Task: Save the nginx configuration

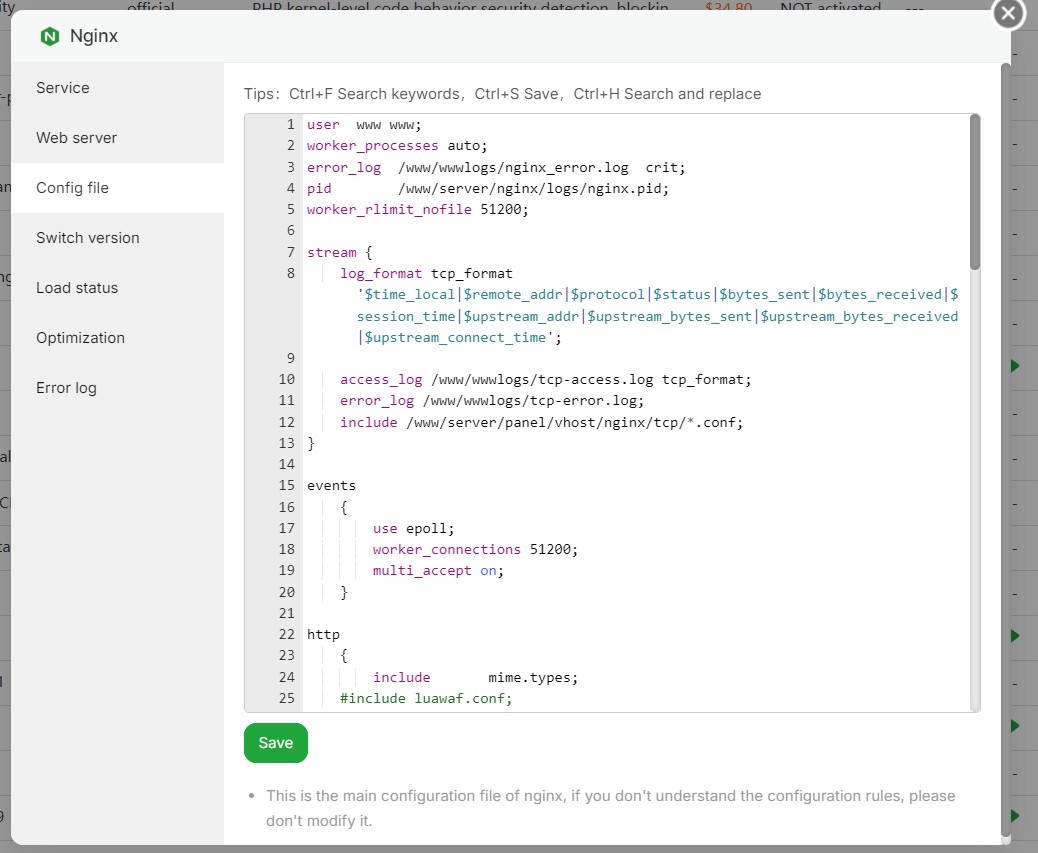Action: point(275,742)
